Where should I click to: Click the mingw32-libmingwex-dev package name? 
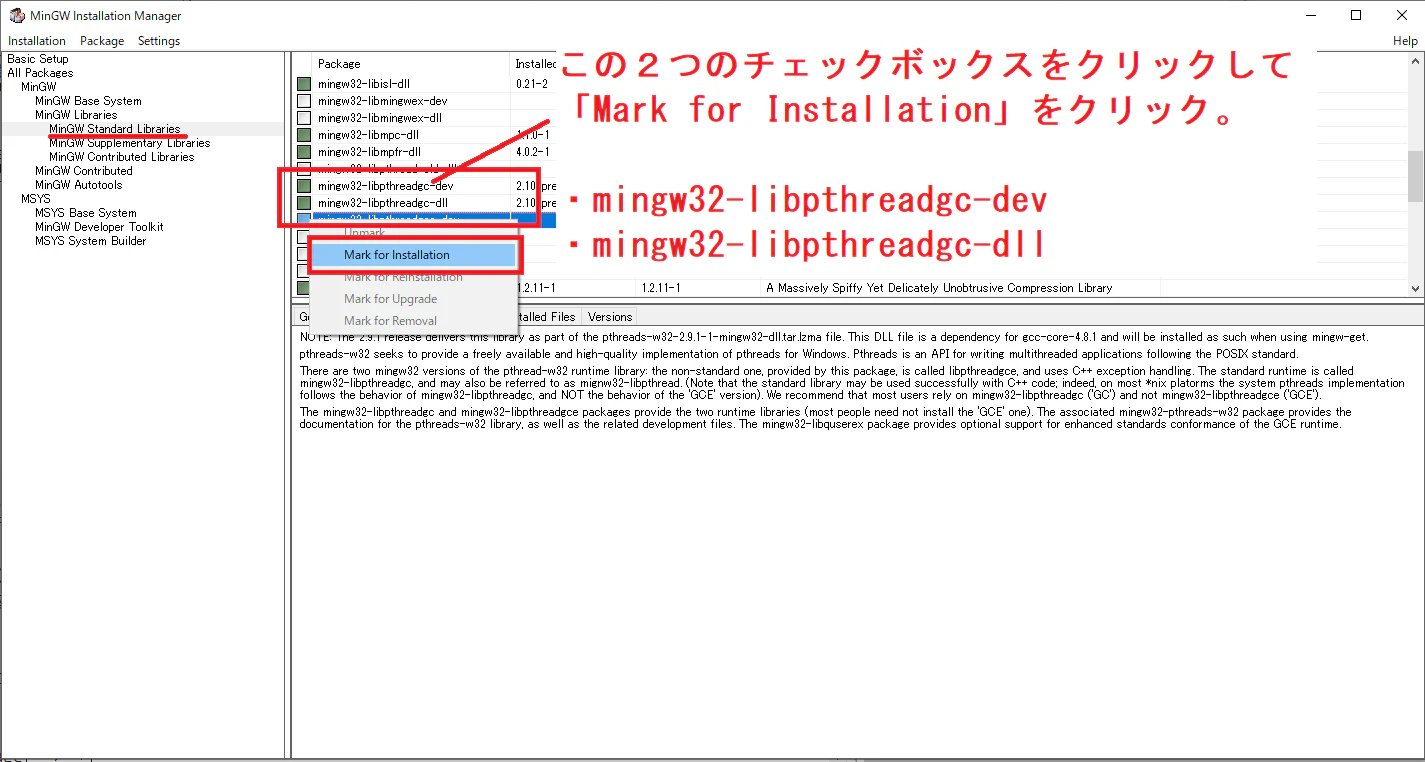pos(382,101)
